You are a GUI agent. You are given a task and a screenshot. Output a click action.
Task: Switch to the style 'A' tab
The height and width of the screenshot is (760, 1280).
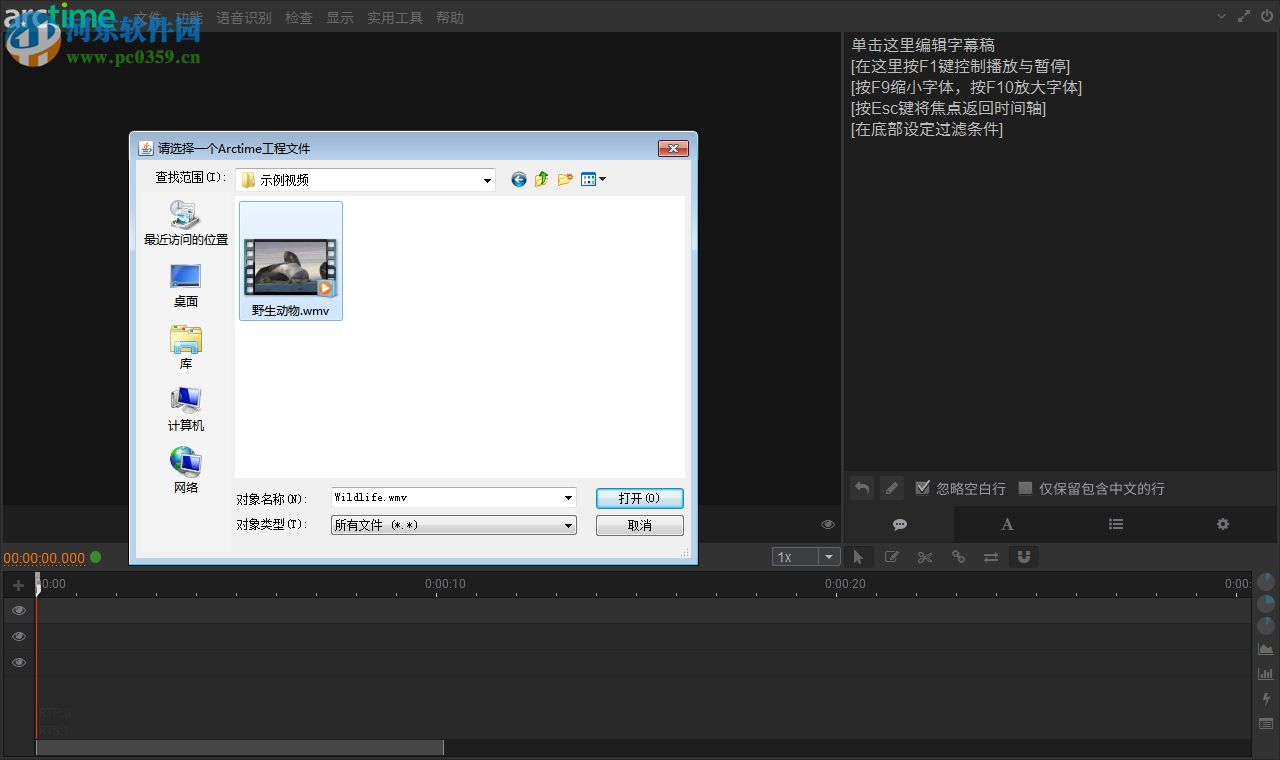1007,524
